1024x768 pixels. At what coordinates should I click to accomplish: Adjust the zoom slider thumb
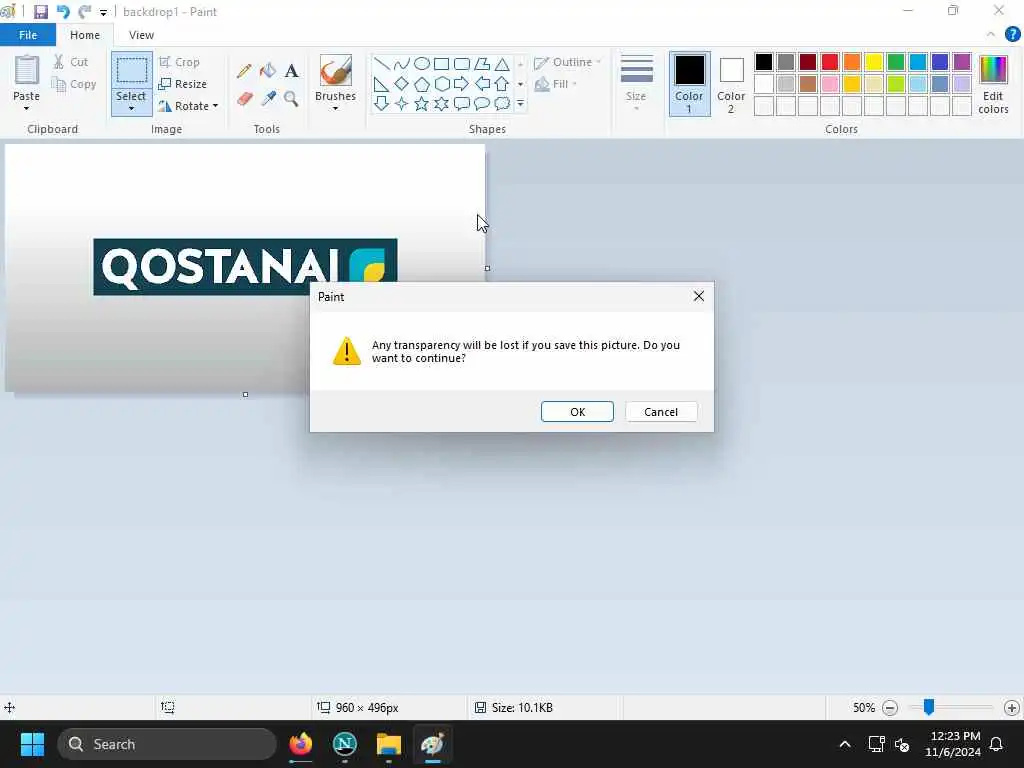[929, 707]
